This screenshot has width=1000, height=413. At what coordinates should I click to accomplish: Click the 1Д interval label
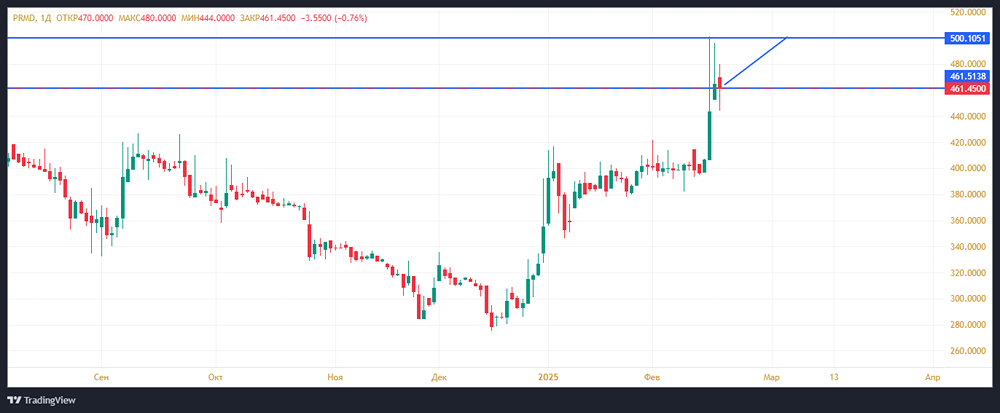click(45, 18)
